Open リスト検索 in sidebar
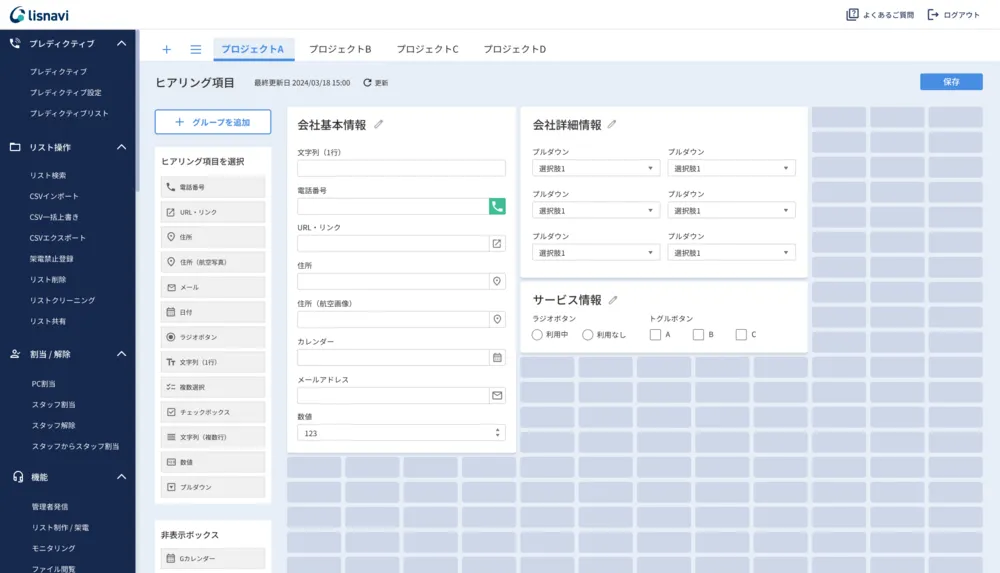 click(x=48, y=175)
